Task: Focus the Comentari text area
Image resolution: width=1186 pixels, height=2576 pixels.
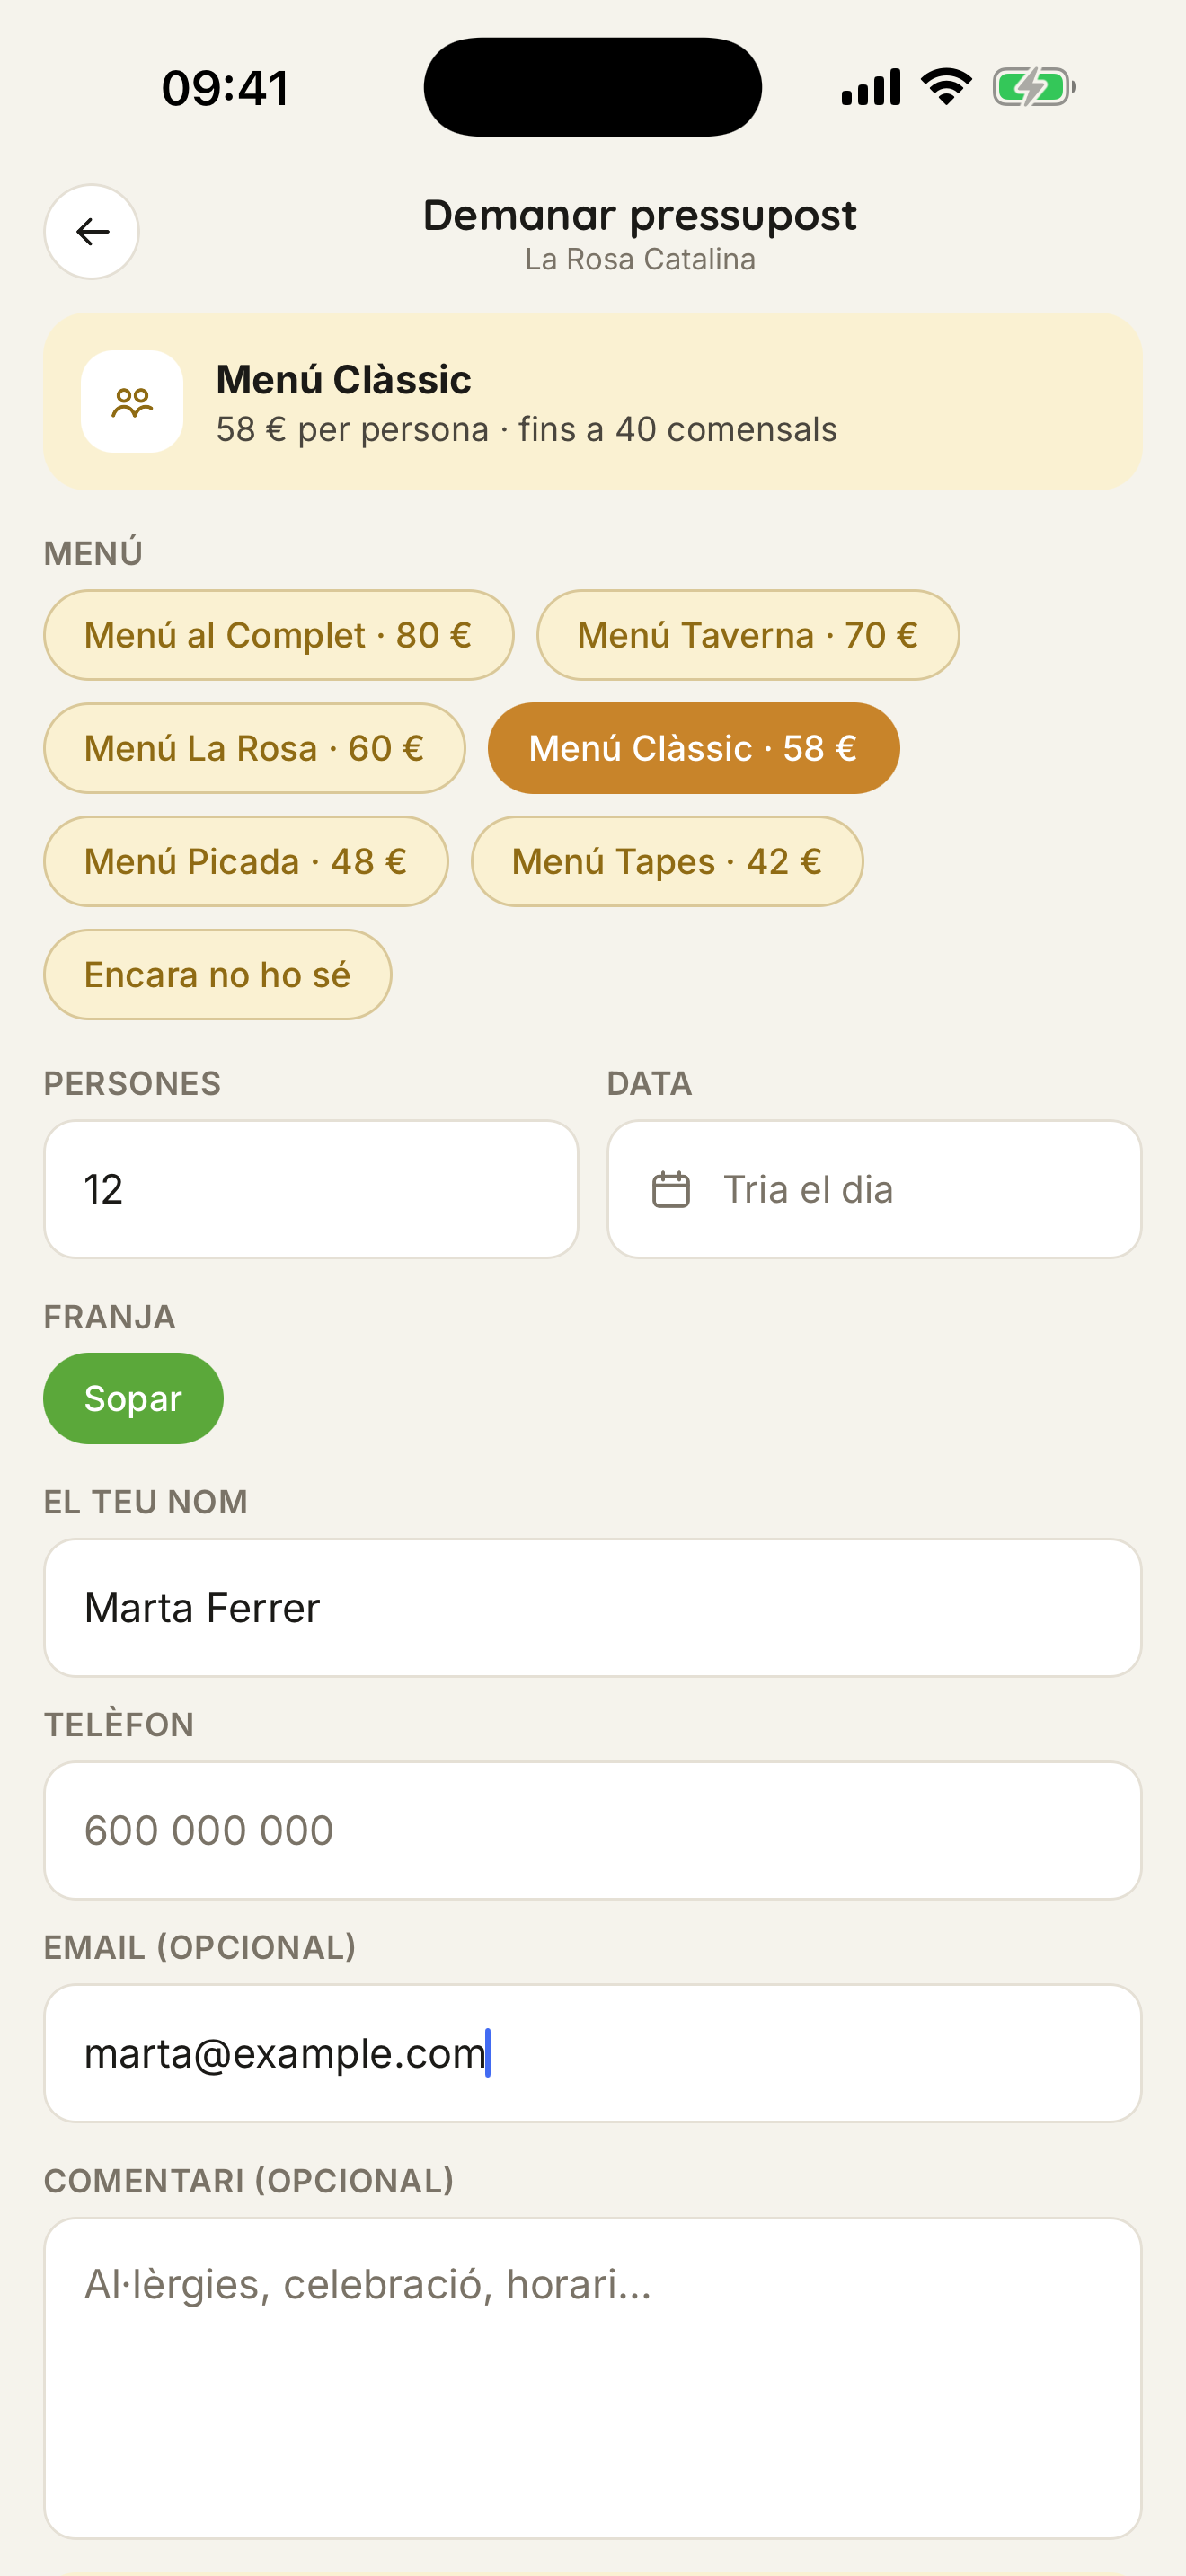Action: click(593, 2379)
